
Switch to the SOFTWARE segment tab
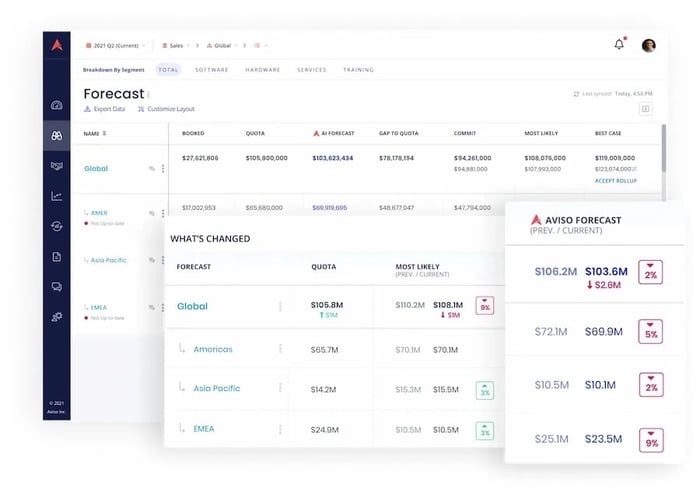coord(212,70)
